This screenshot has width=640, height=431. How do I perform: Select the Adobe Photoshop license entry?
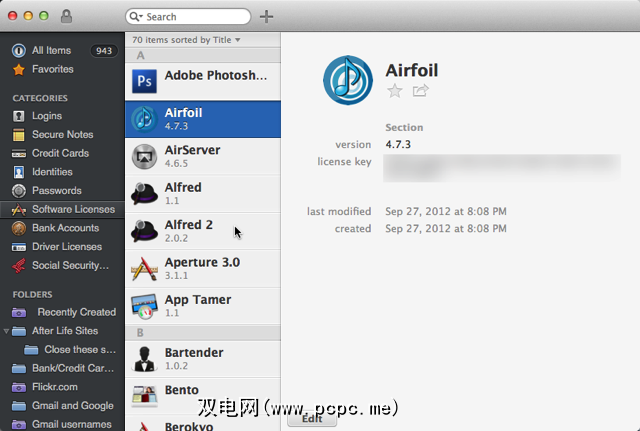pyautogui.click(x=203, y=82)
